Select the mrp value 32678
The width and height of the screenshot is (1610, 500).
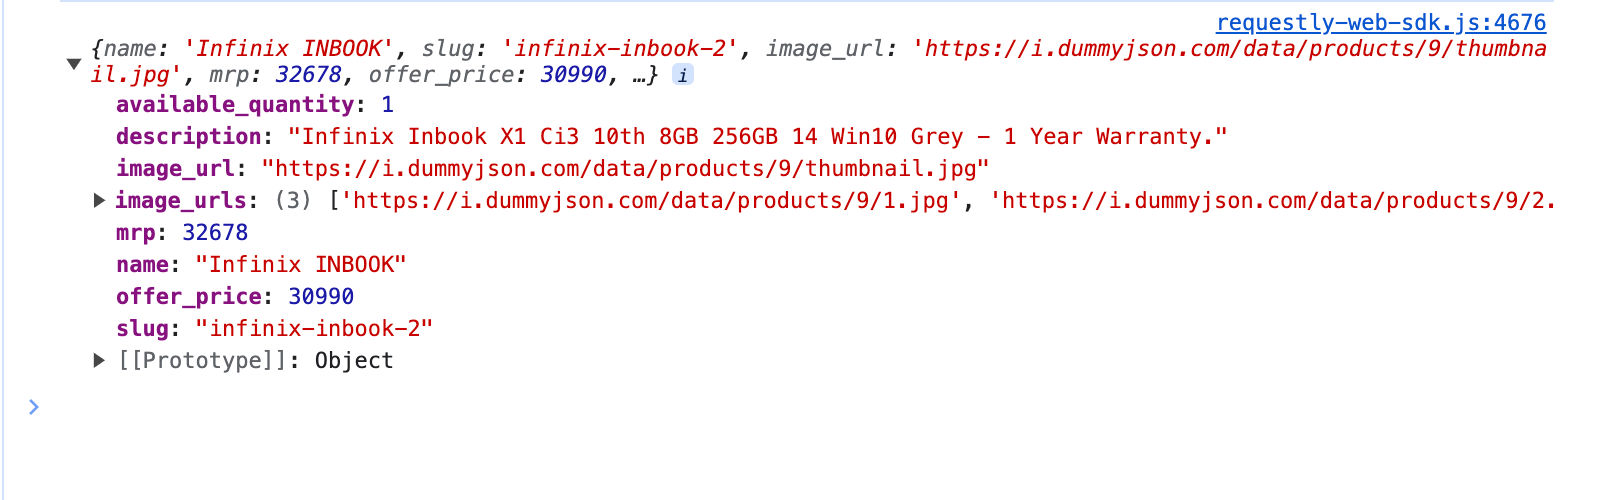(x=215, y=232)
